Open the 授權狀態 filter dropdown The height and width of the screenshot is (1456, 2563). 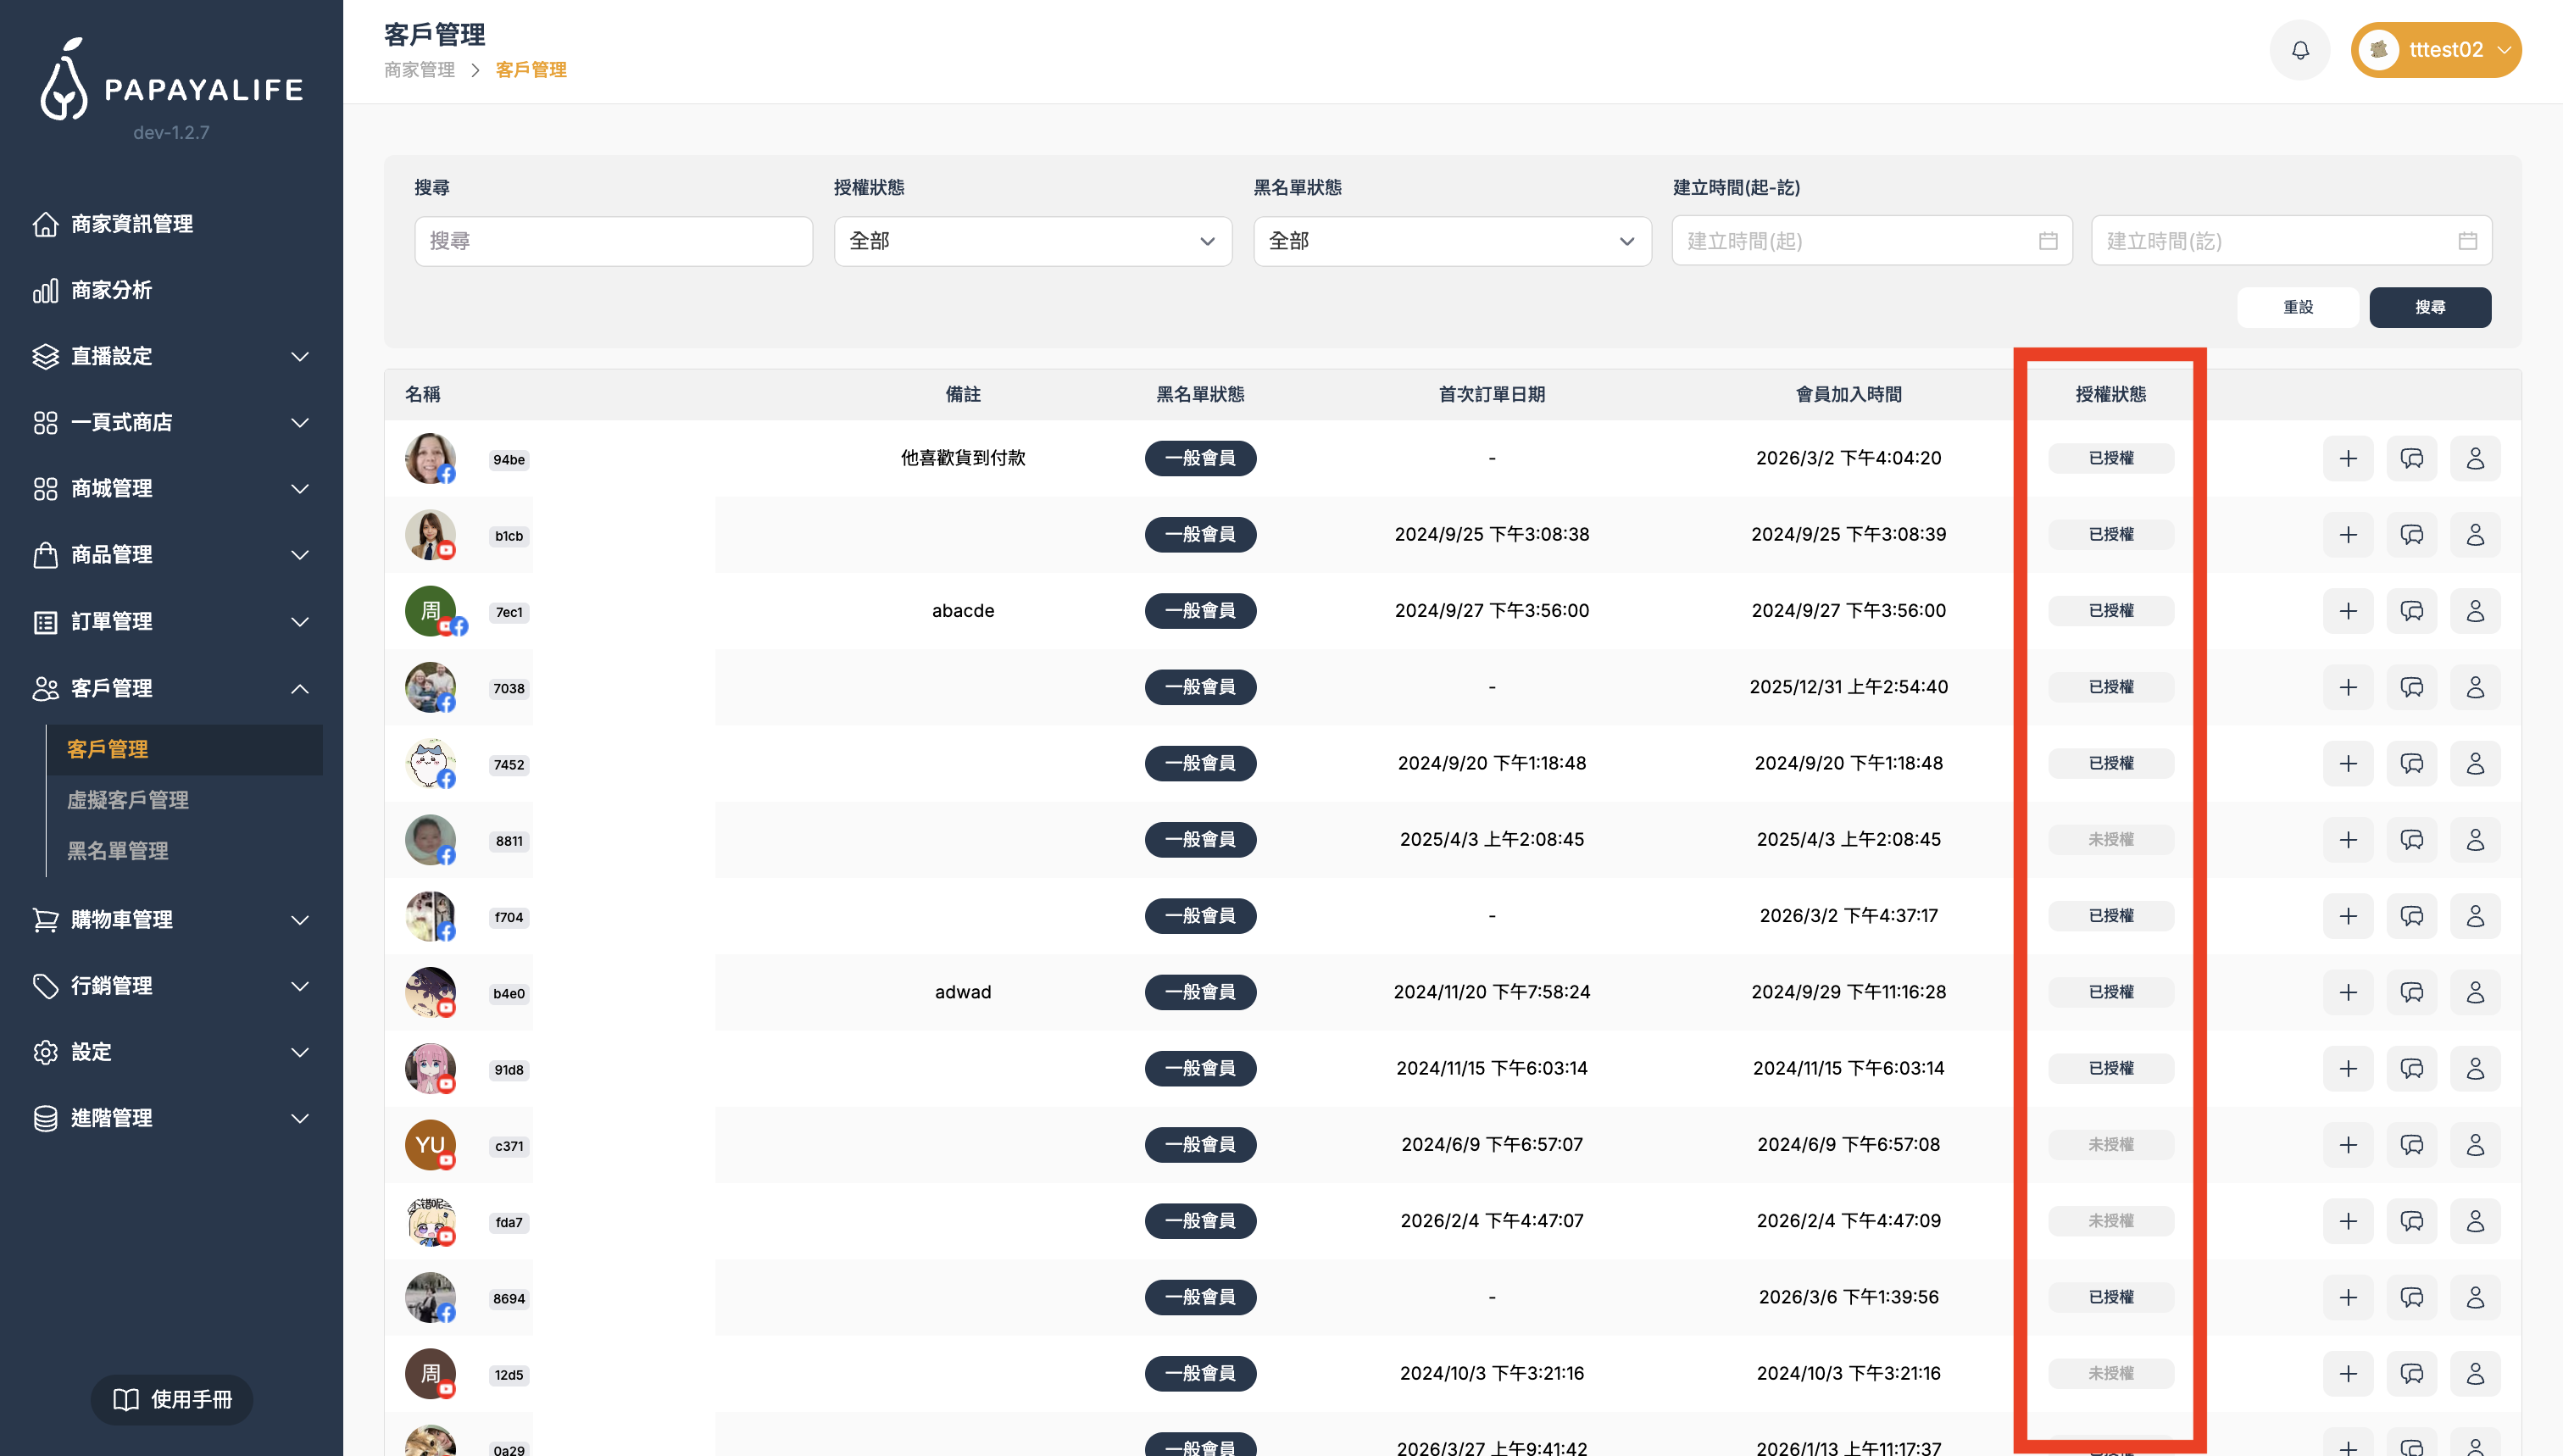click(x=1032, y=241)
